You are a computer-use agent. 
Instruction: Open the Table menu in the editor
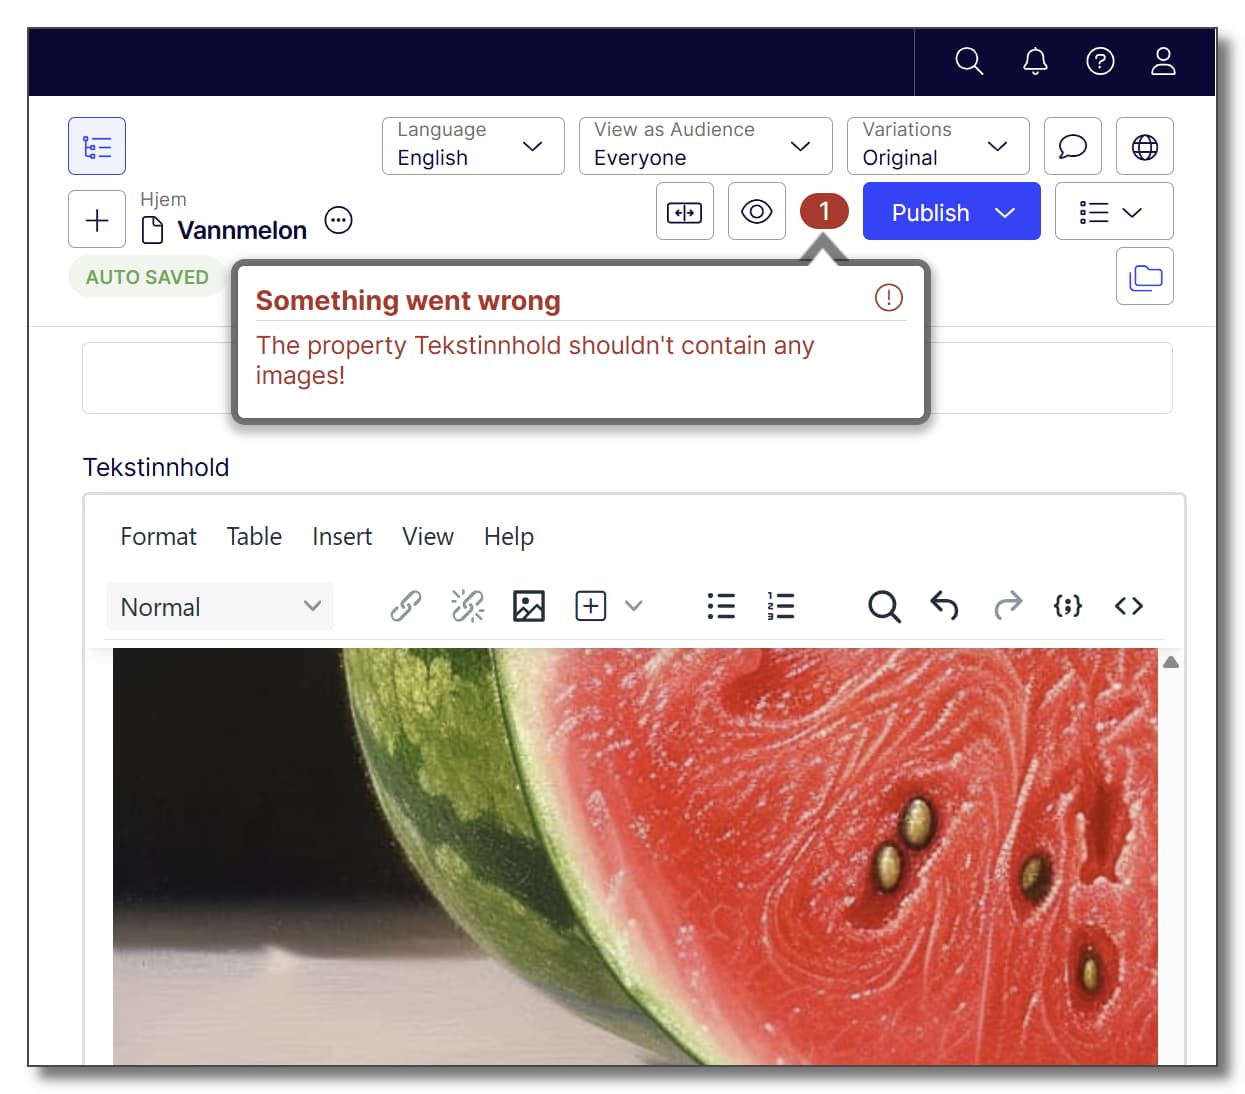click(254, 537)
